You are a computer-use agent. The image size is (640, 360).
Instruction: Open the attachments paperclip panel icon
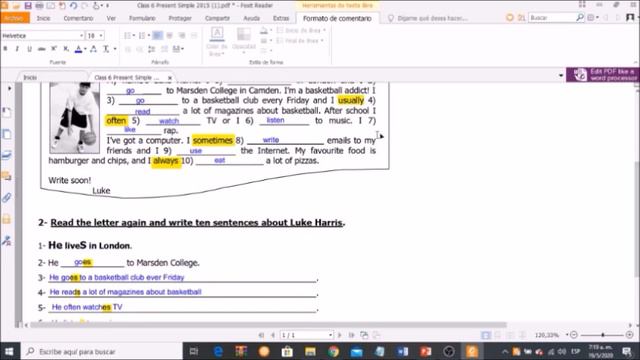pyautogui.click(x=7, y=198)
